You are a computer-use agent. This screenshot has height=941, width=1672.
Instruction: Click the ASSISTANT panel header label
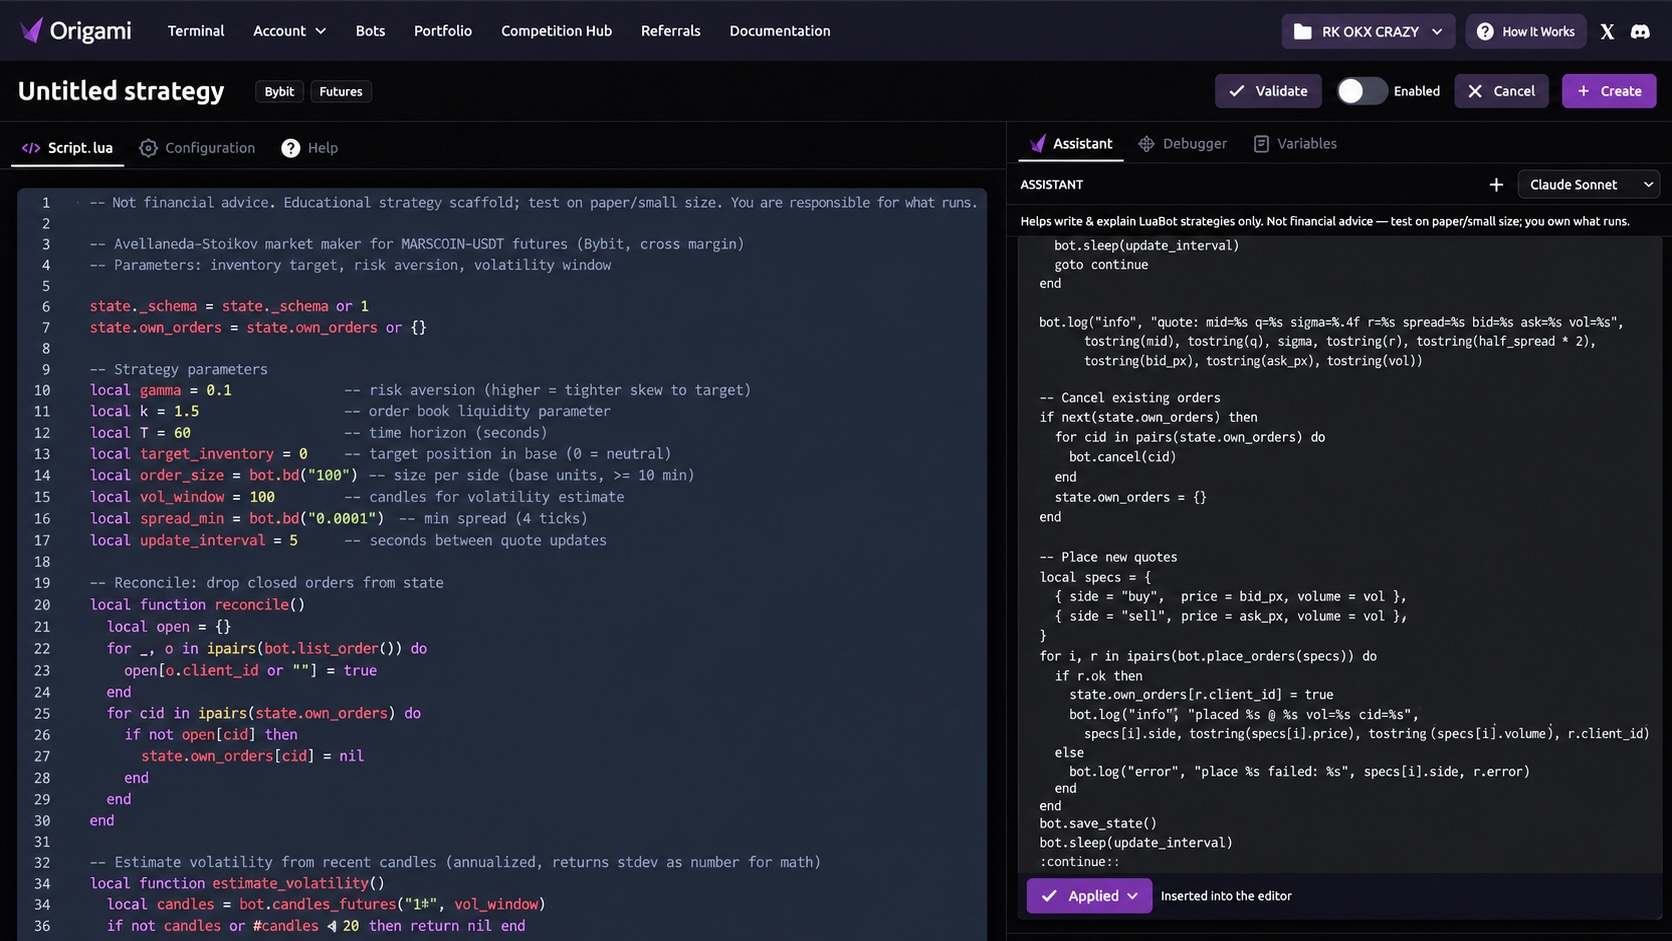tap(1051, 185)
